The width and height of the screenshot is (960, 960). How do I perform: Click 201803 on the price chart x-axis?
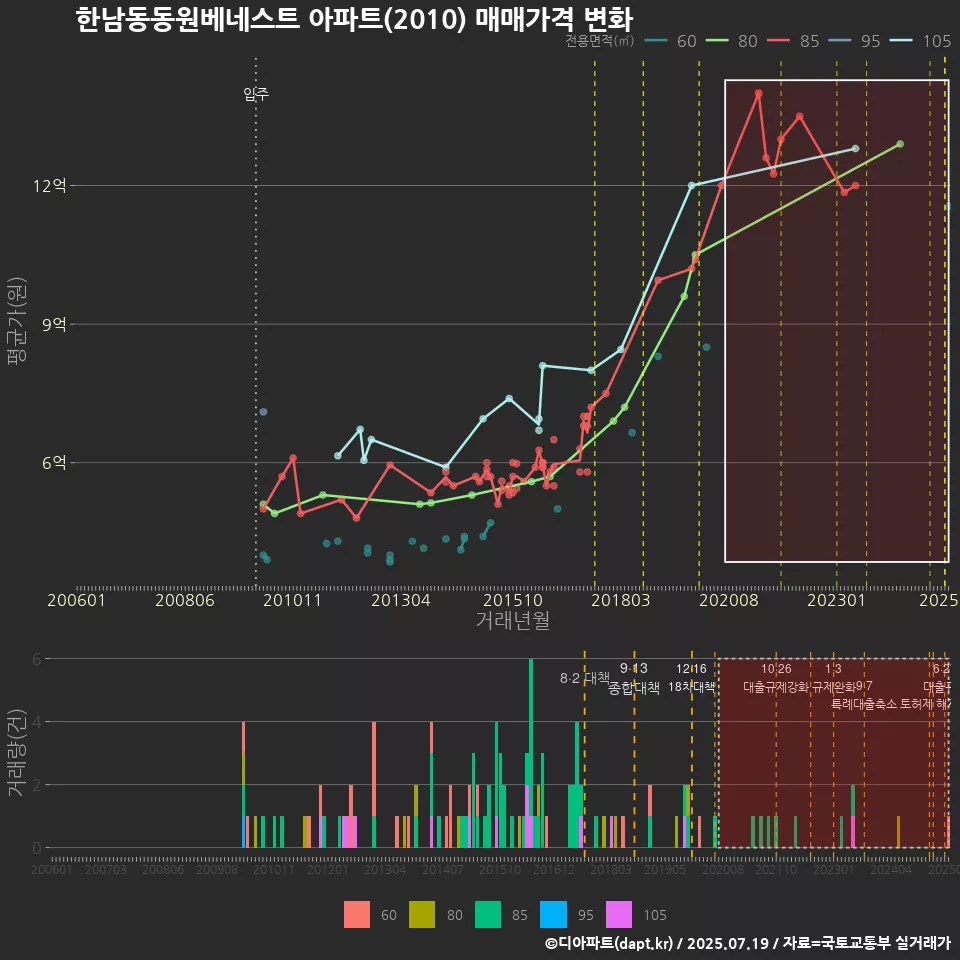coord(620,600)
